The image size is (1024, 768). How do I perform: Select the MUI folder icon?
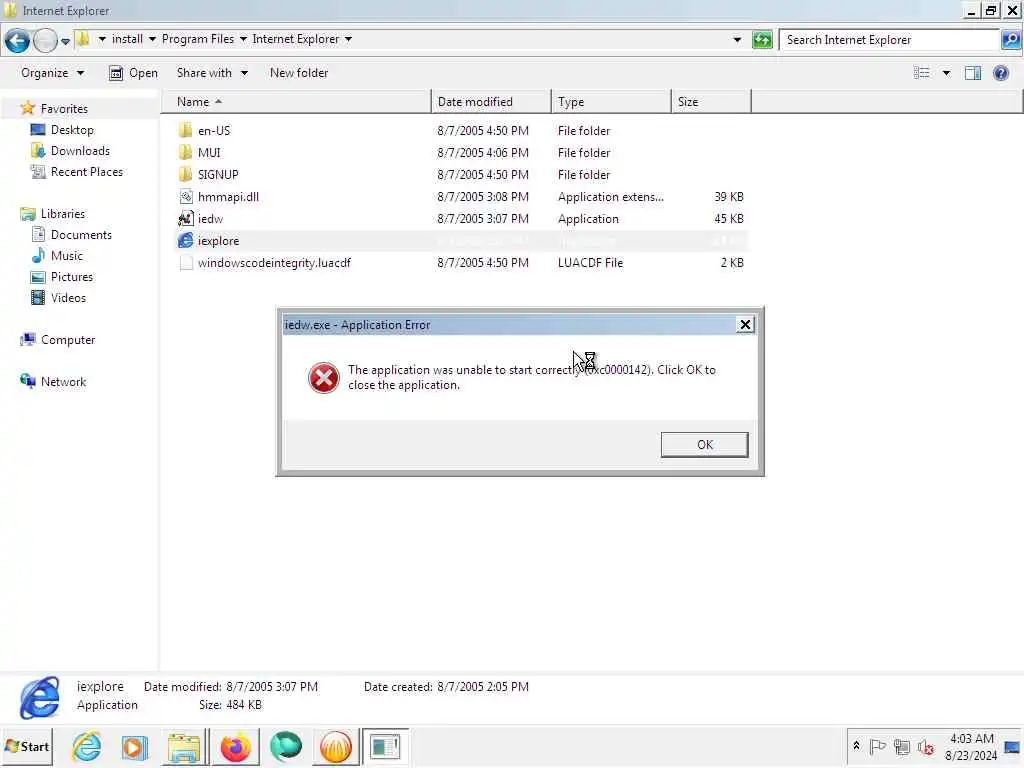click(x=185, y=153)
